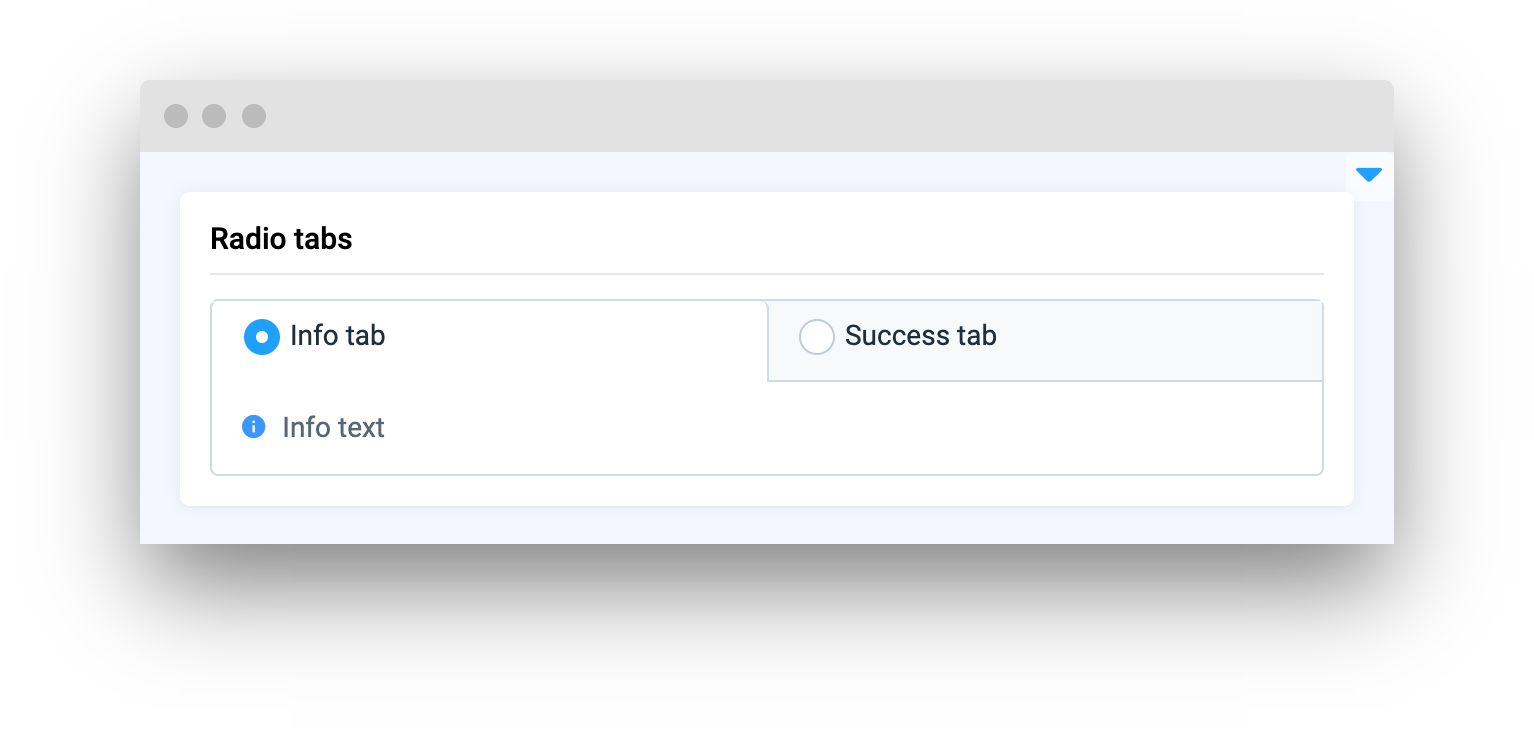Click blank area of the tab content panel
Image resolution: width=1534 pixels, height=744 pixels.
click(x=800, y=430)
